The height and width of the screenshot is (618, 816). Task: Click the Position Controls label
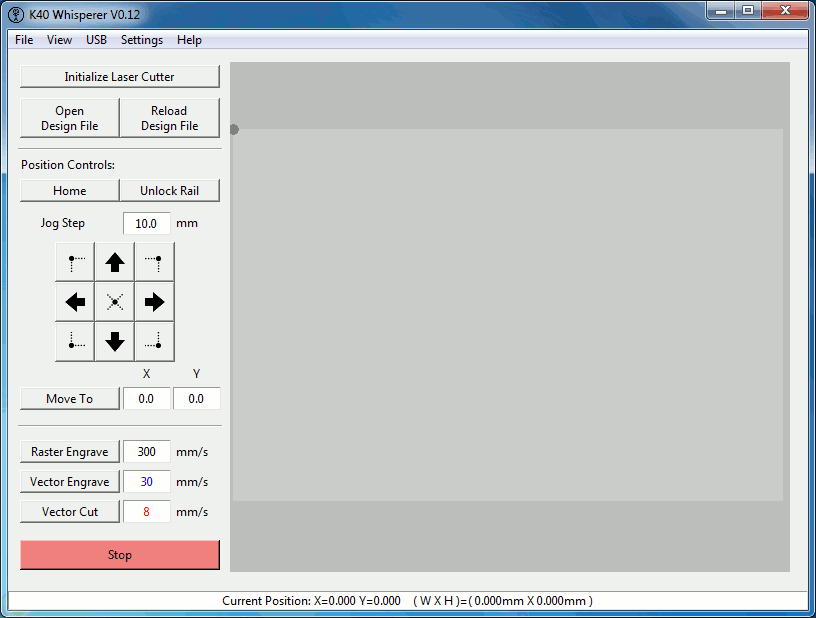[x=68, y=165]
